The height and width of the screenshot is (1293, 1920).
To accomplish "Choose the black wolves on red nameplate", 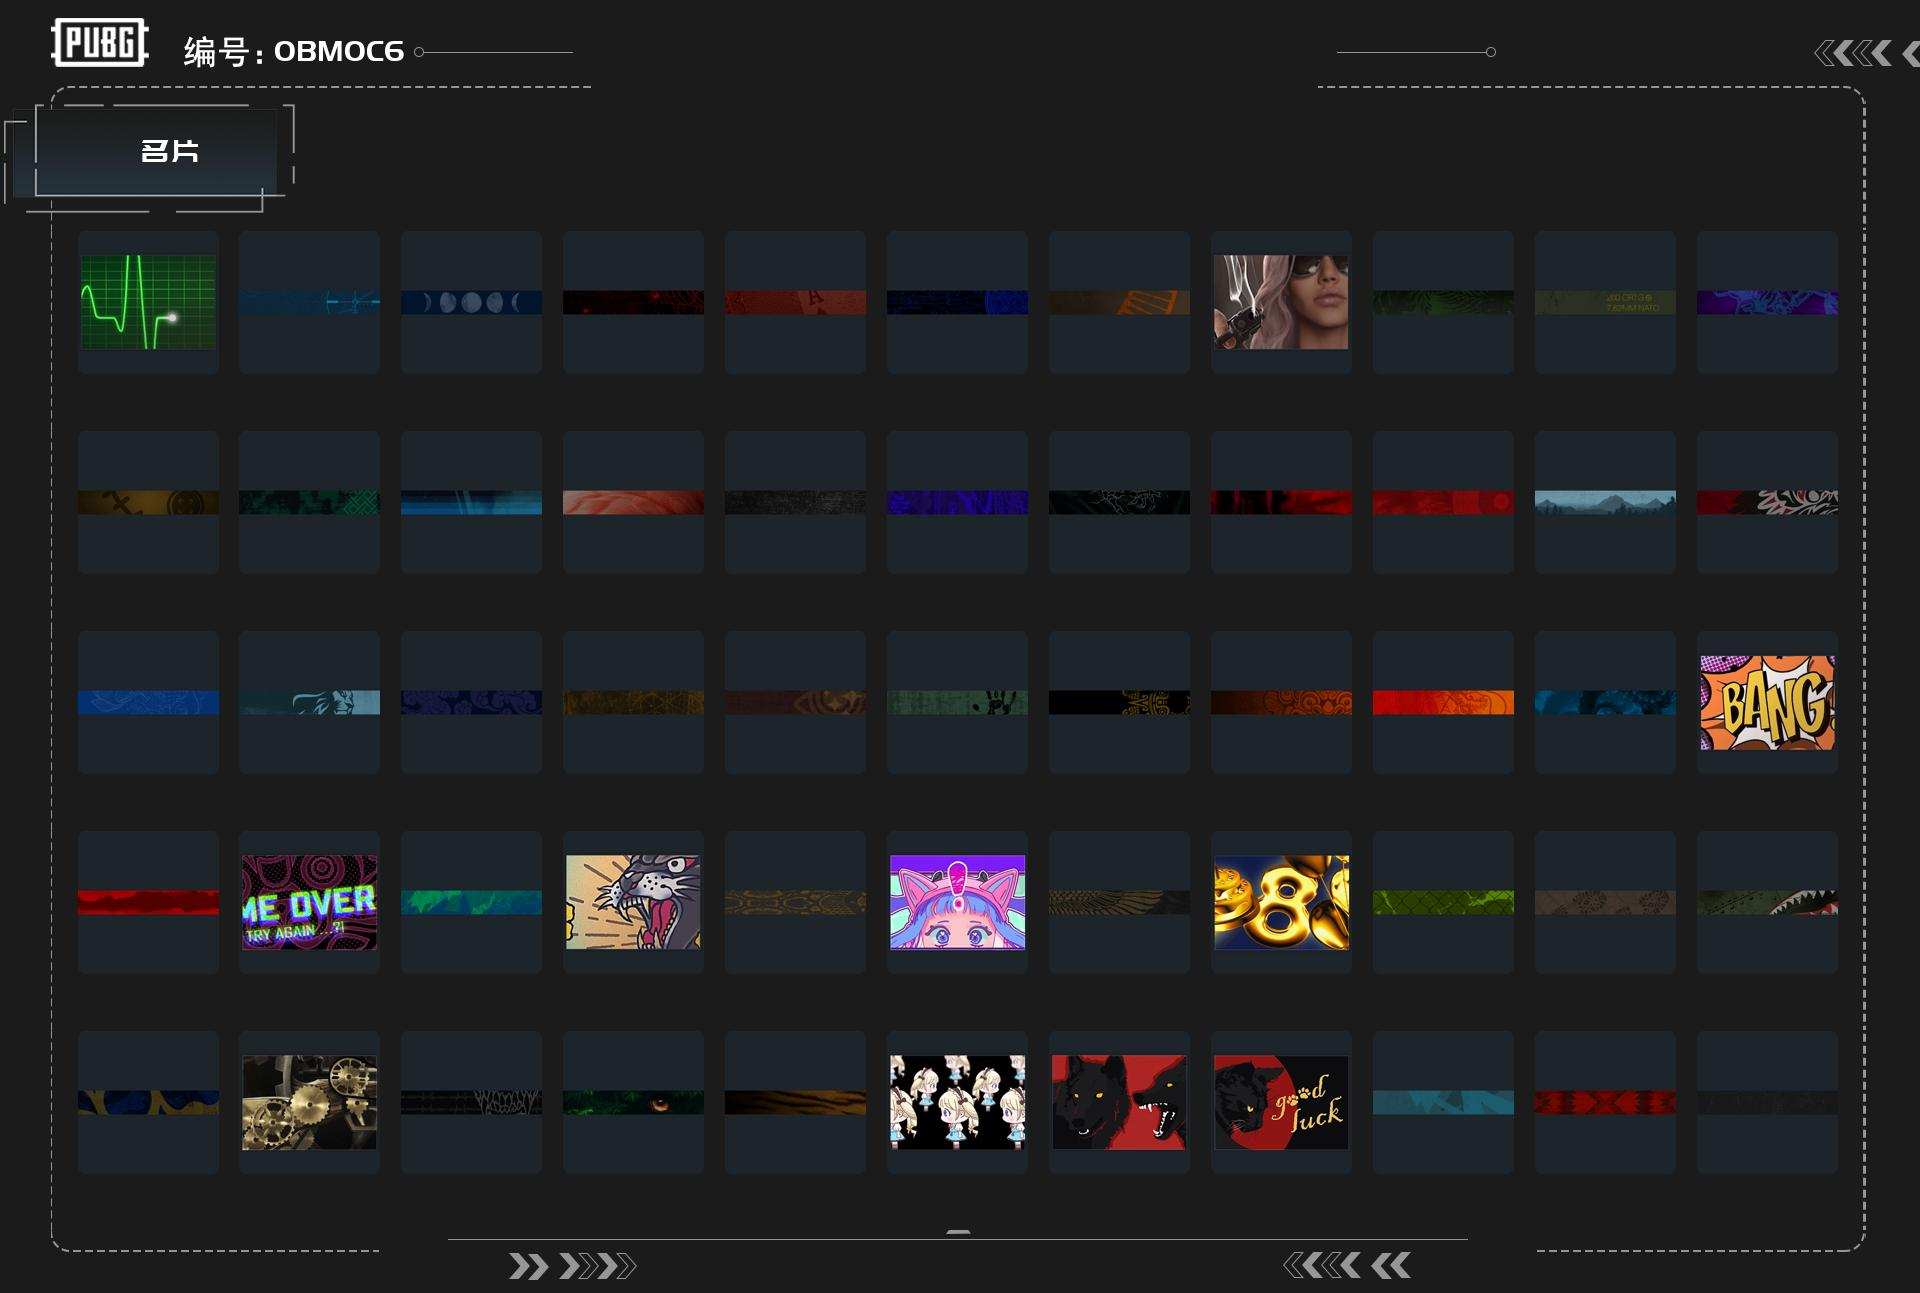I will tap(1119, 1102).
